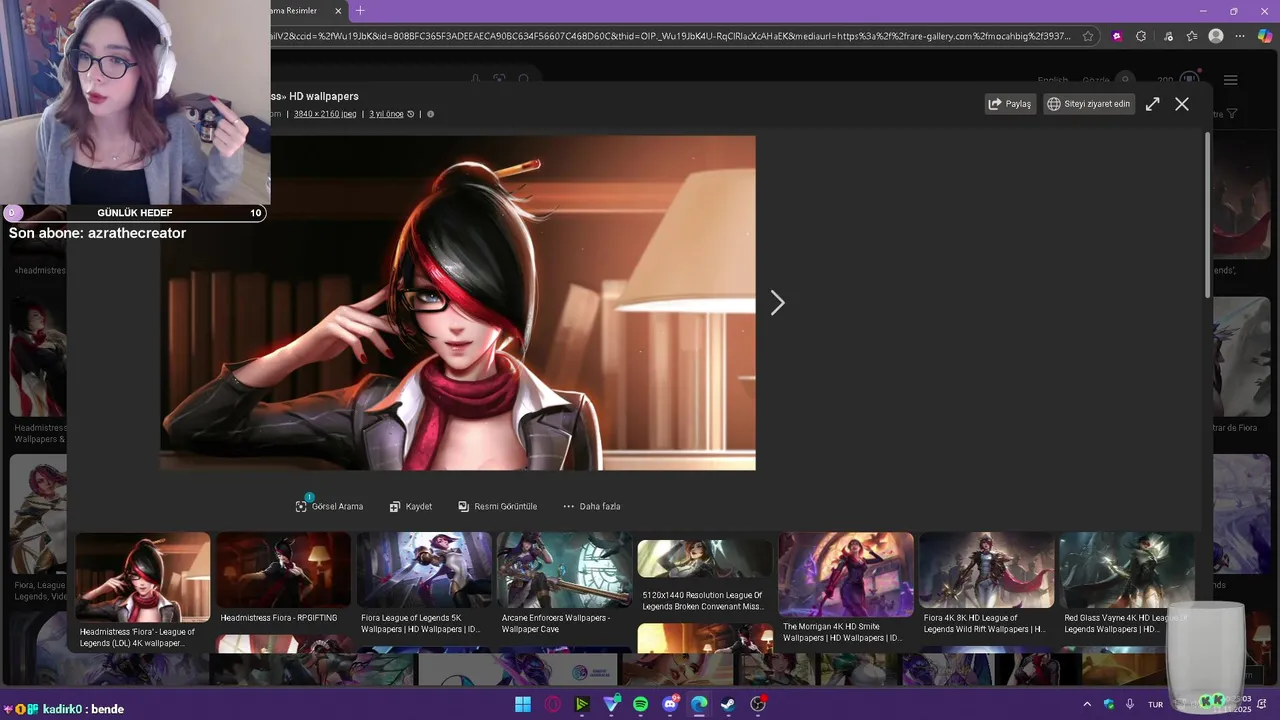Open the browser profile avatar

tap(1216, 36)
